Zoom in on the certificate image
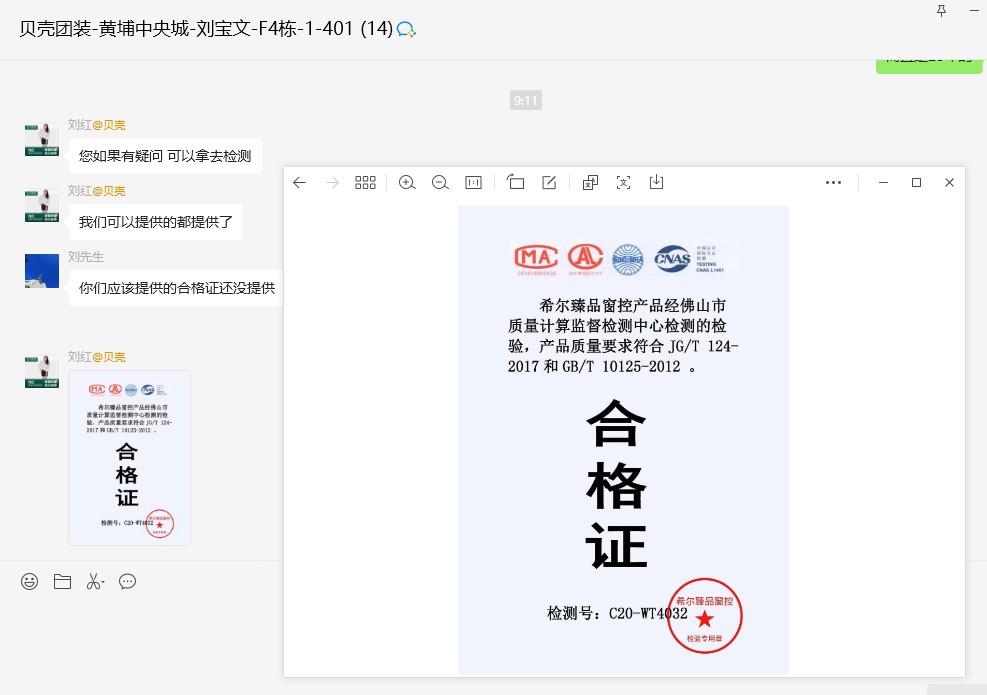This screenshot has width=987, height=695. click(407, 182)
